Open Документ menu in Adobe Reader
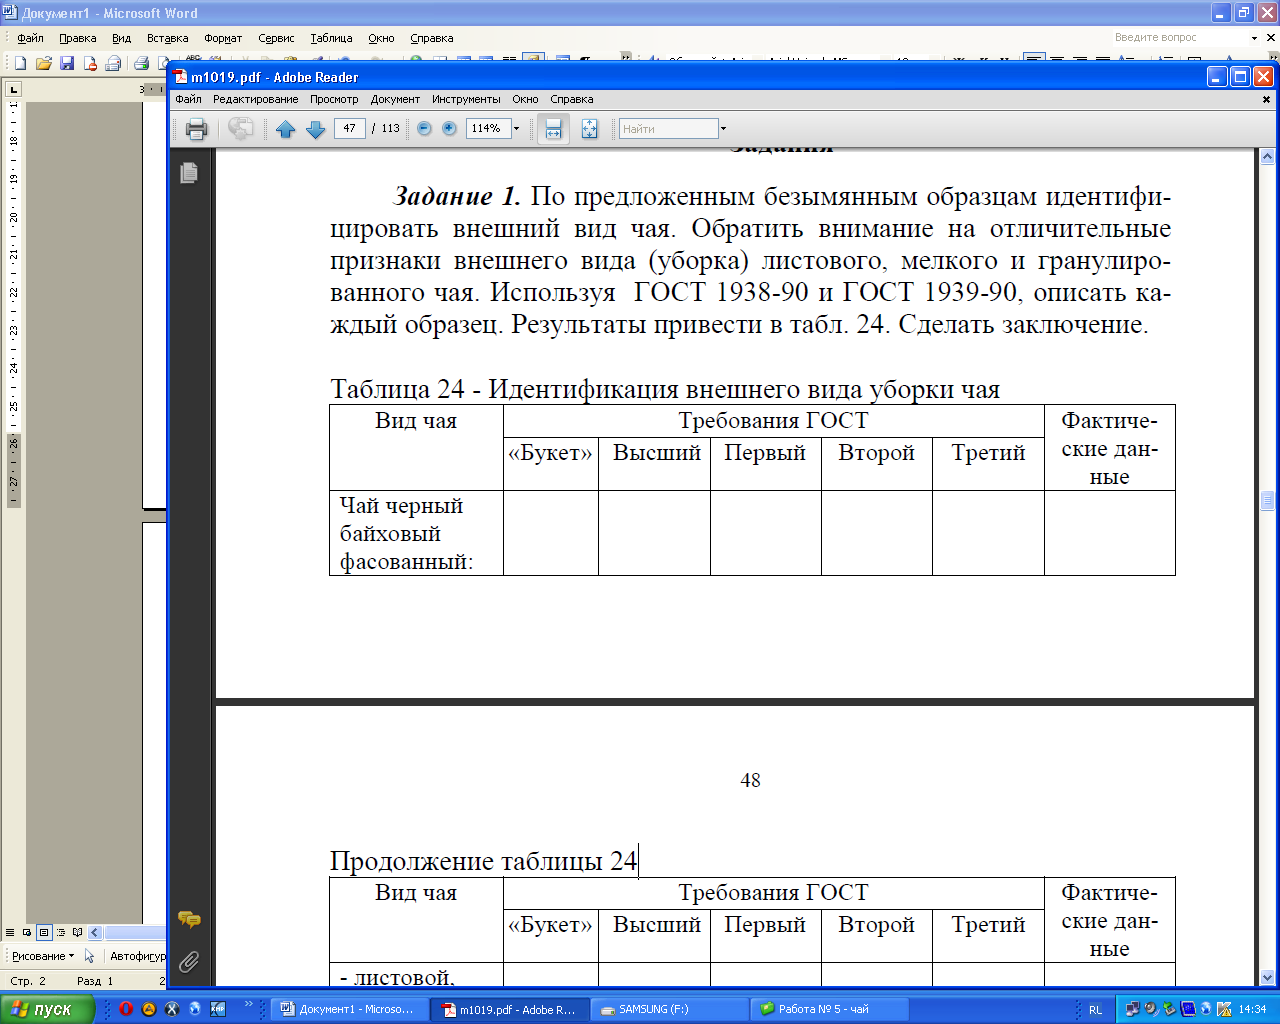 tap(395, 99)
